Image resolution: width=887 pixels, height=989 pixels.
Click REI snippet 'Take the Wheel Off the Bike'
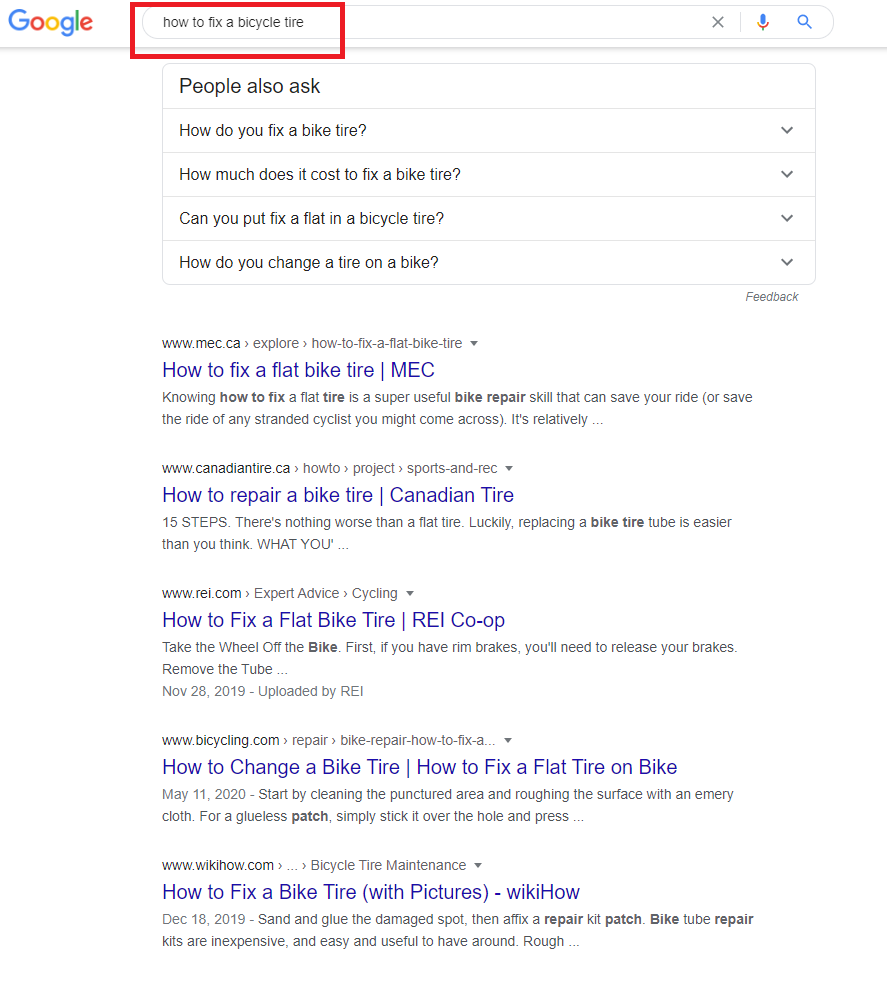pos(450,658)
